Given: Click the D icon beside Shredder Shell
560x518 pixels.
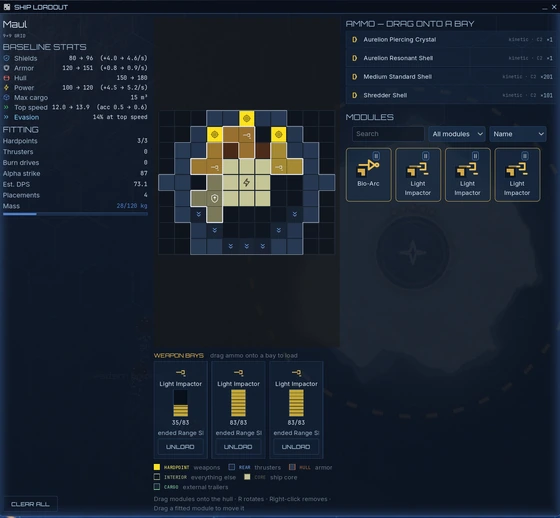Looking at the screenshot, I should click(354, 95).
